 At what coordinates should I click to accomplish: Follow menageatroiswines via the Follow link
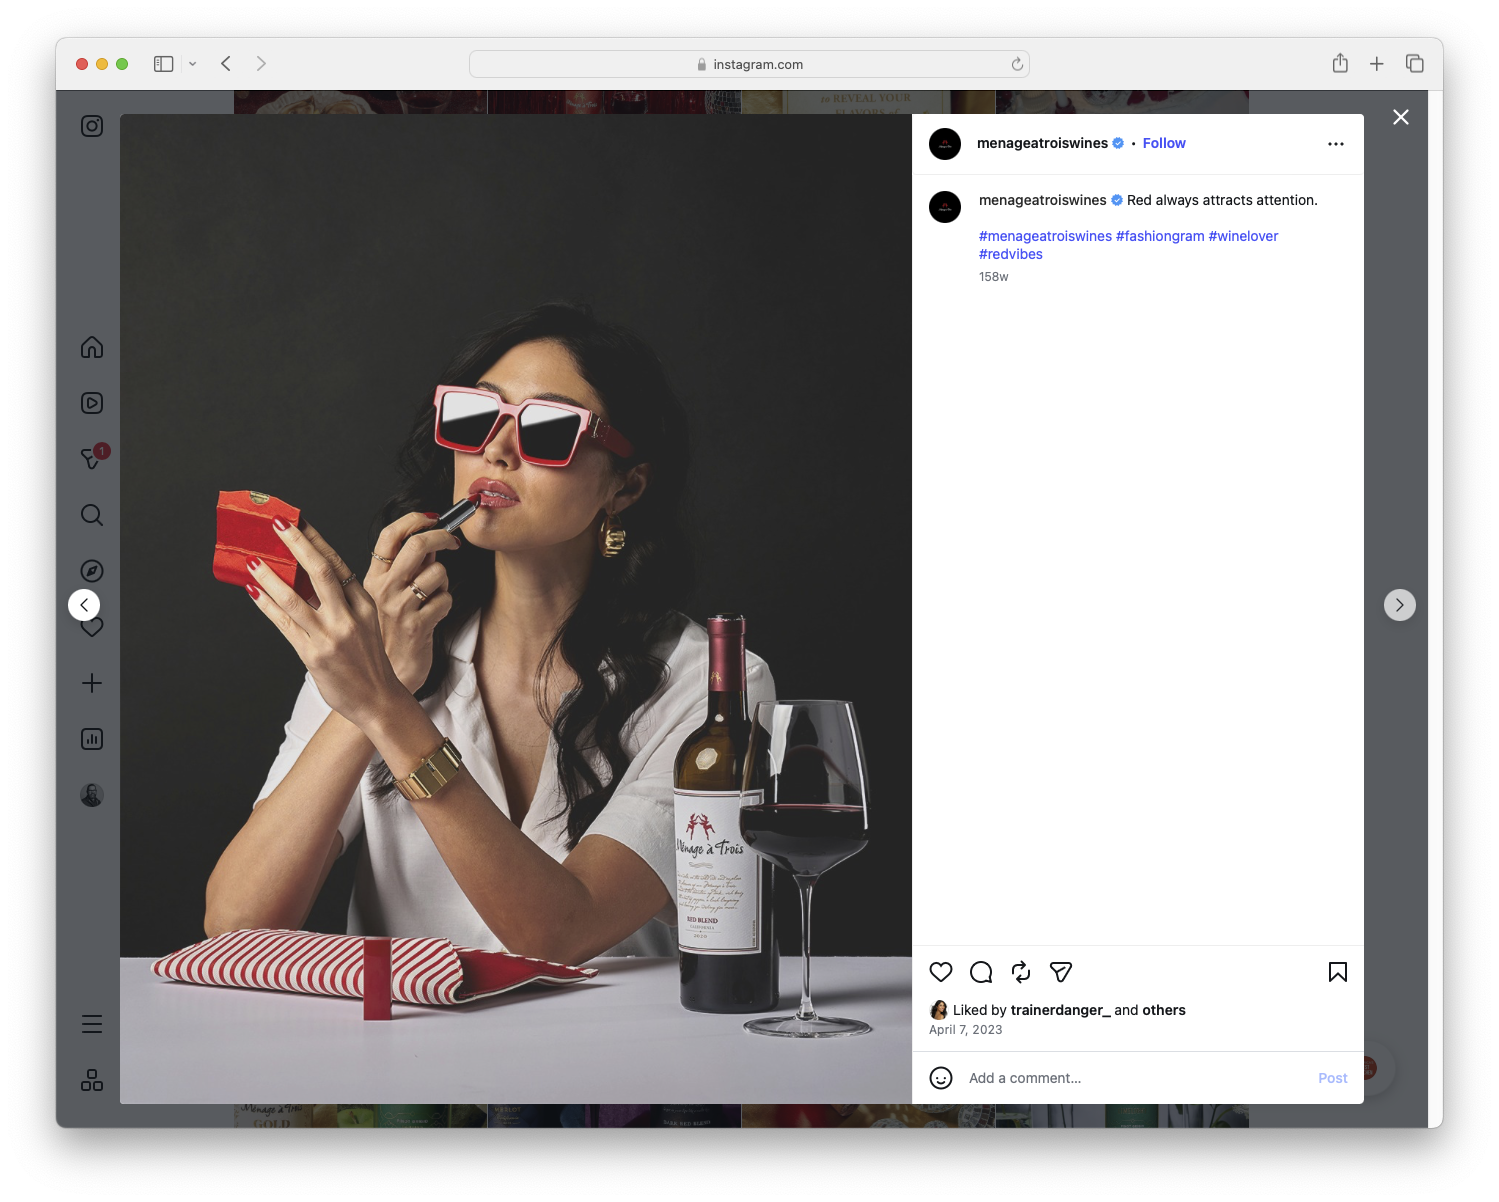[x=1163, y=143]
